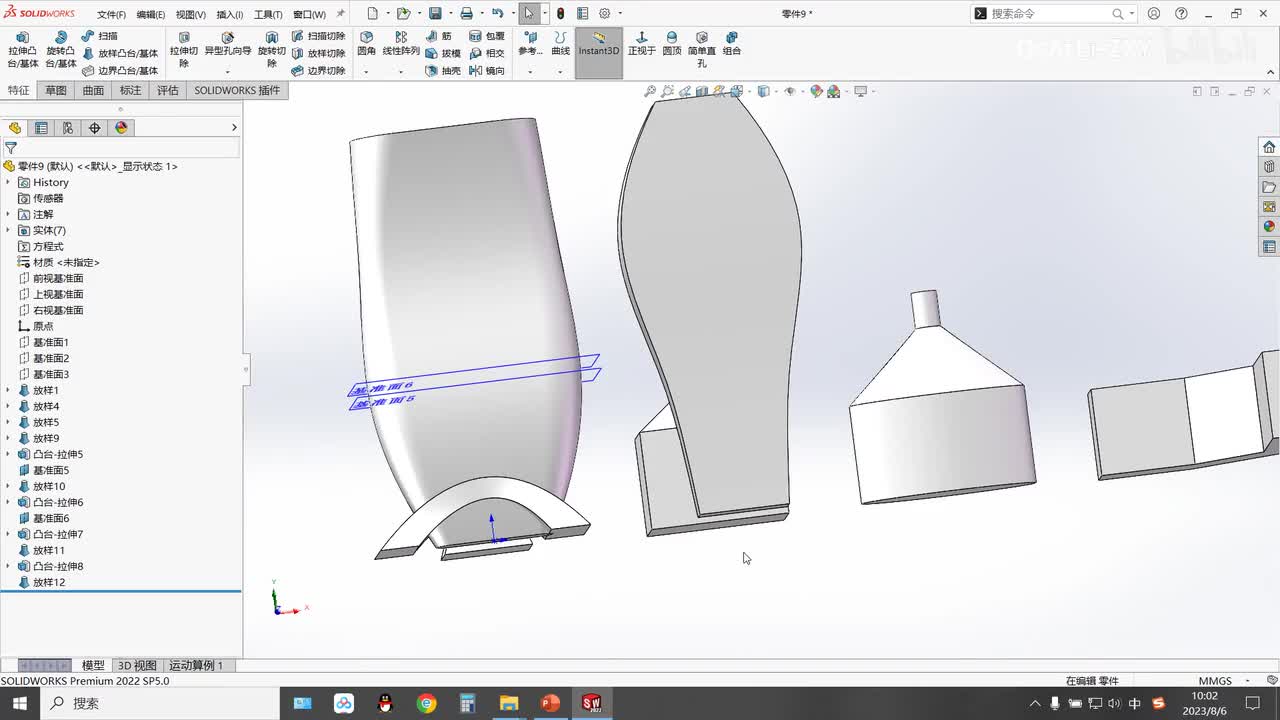The width and height of the screenshot is (1280, 720).
Task: Select the 相交 intersect tool
Action: [x=487, y=53]
